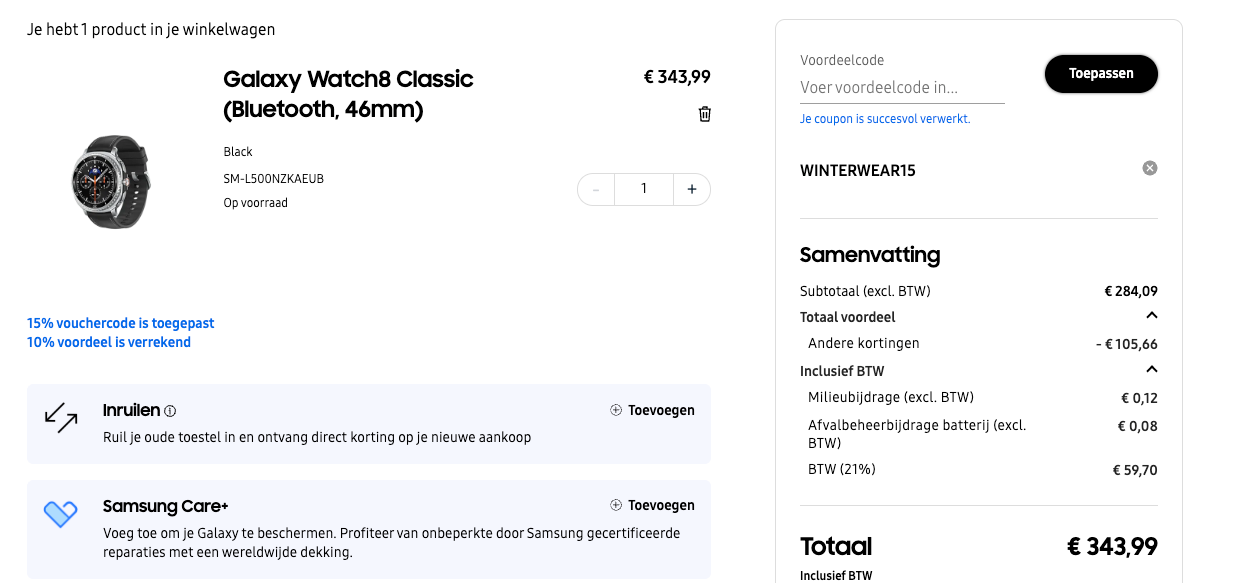Image resolution: width=1257 pixels, height=583 pixels.
Task: Remove the WINTERWEAR15 coupon code
Action: click(1149, 168)
